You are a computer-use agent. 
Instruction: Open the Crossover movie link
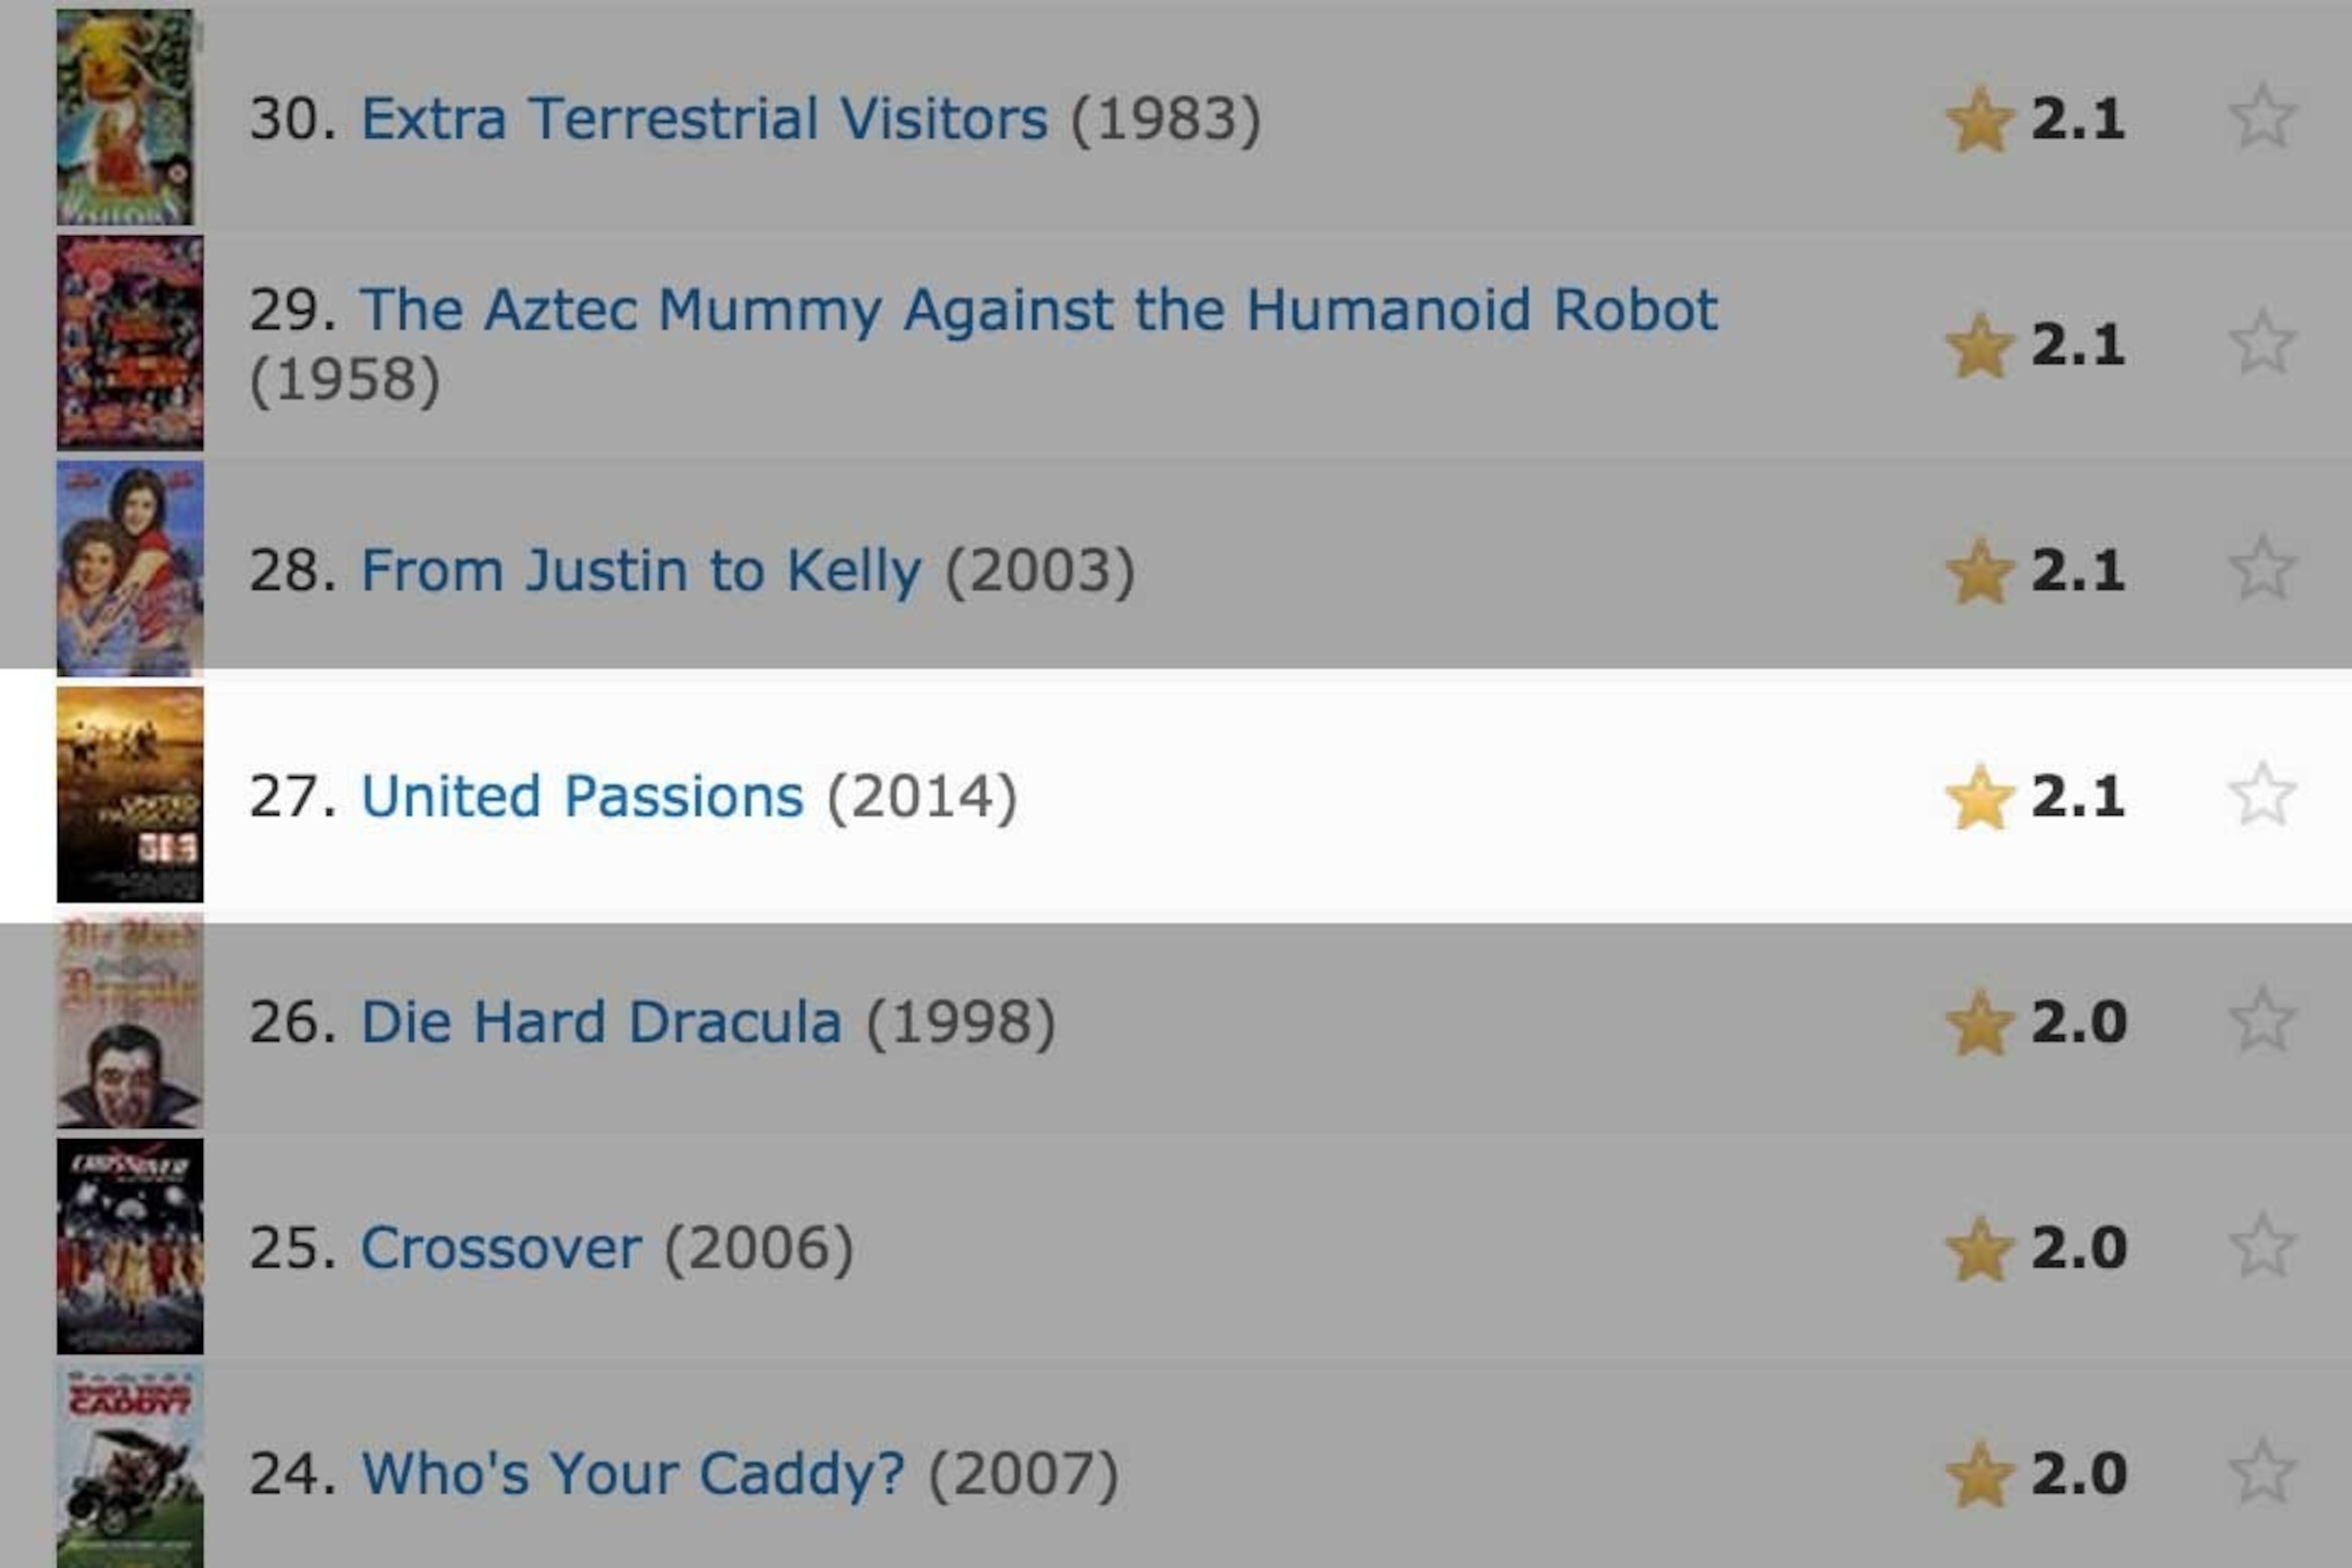(x=501, y=1248)
